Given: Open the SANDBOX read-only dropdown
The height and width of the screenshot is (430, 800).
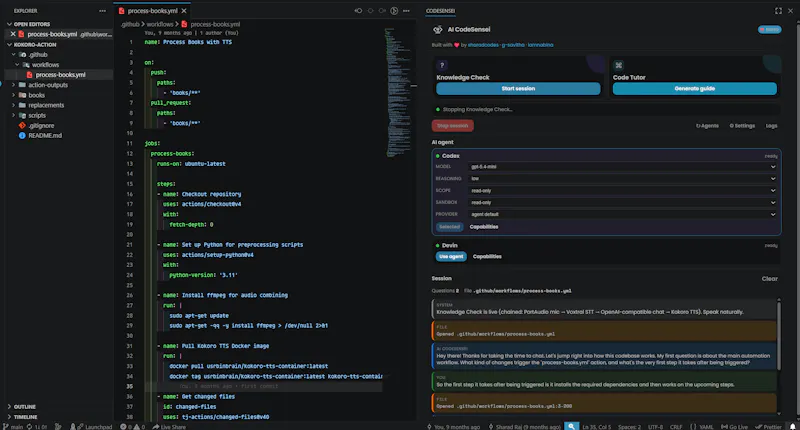Looking at the screenshot, I should [622, 203].
